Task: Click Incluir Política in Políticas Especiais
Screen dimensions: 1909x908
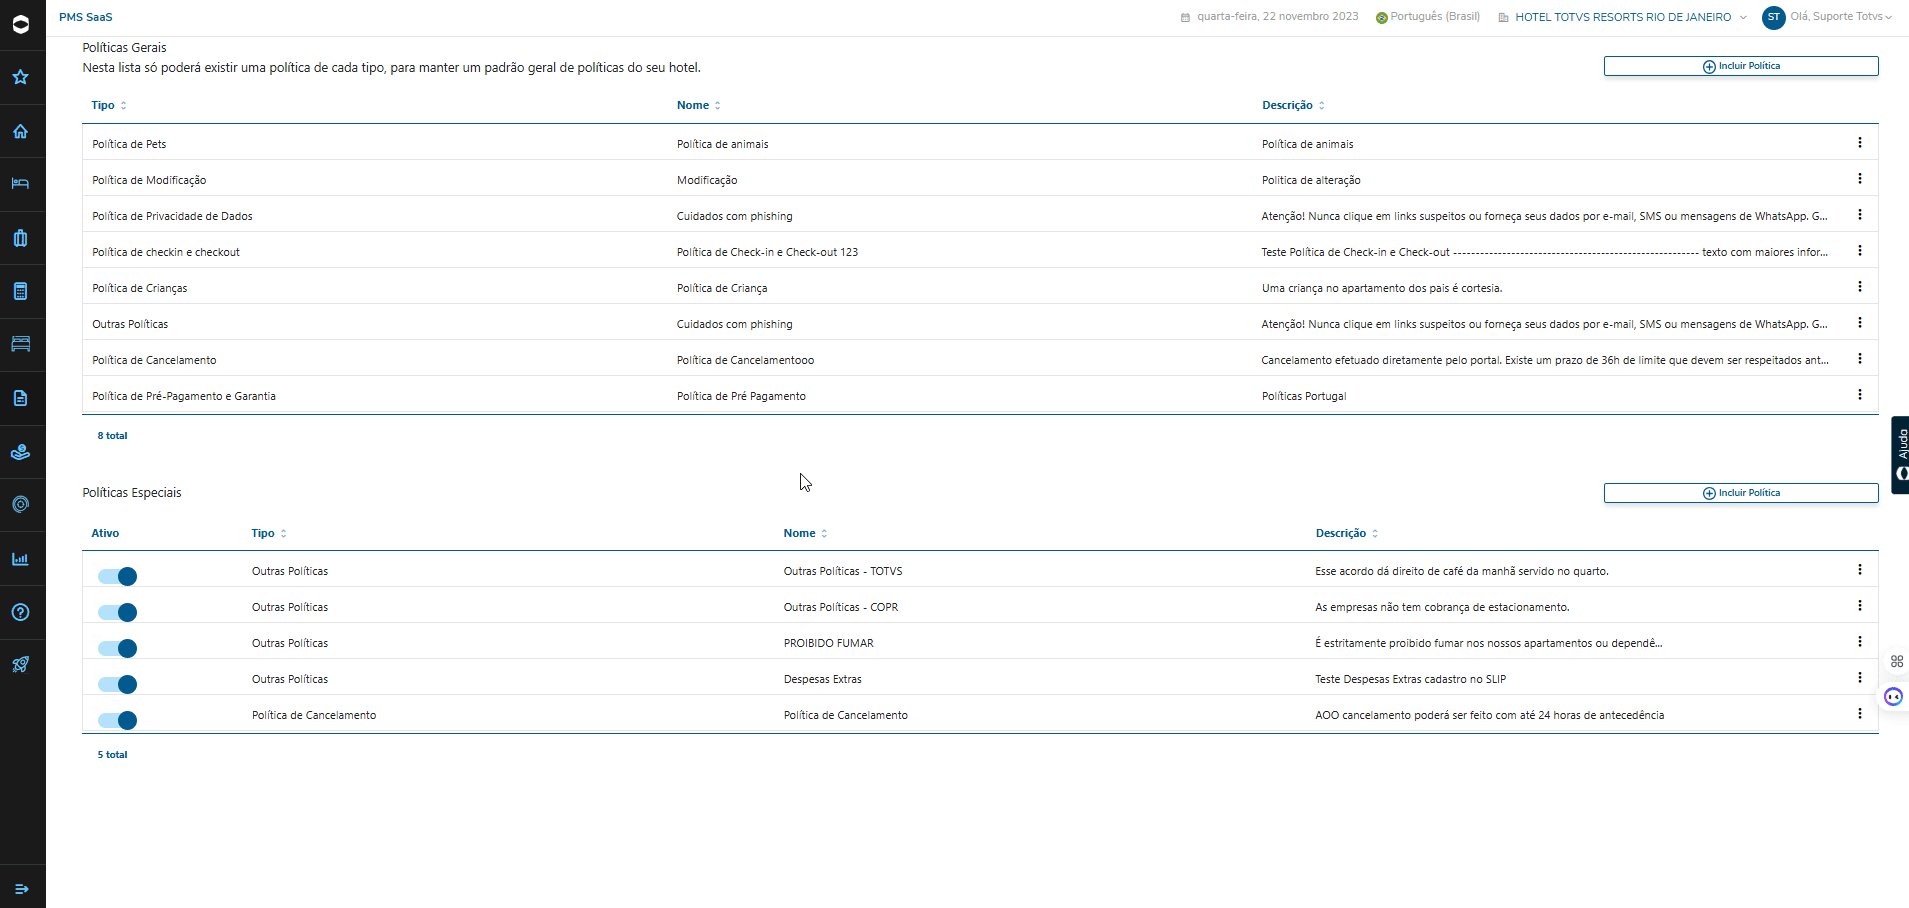Action: (x=1740, y=493)
